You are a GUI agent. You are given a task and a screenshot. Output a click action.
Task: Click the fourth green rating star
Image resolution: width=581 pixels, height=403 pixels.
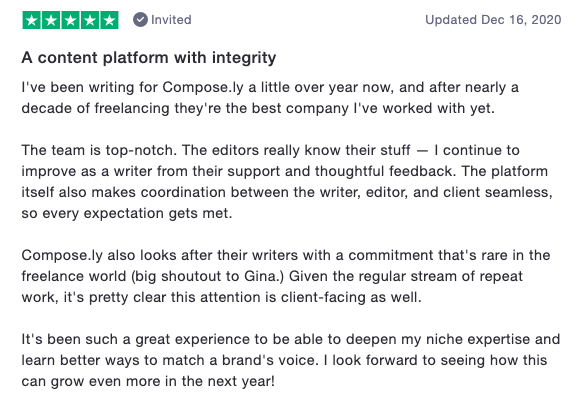click(90, 20)
